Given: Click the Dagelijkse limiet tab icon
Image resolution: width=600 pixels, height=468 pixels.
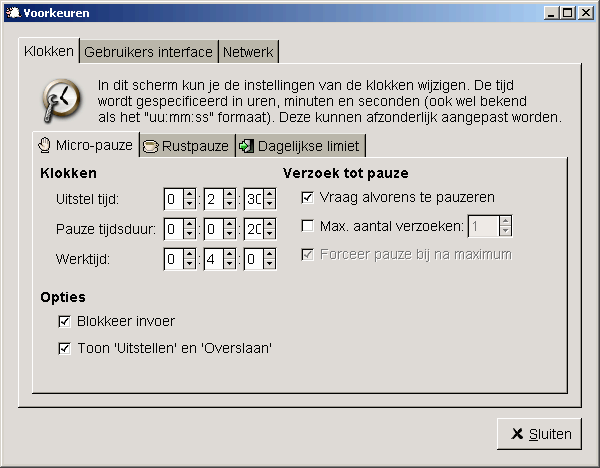Looking at the screenshot, I should coord(246,146).
